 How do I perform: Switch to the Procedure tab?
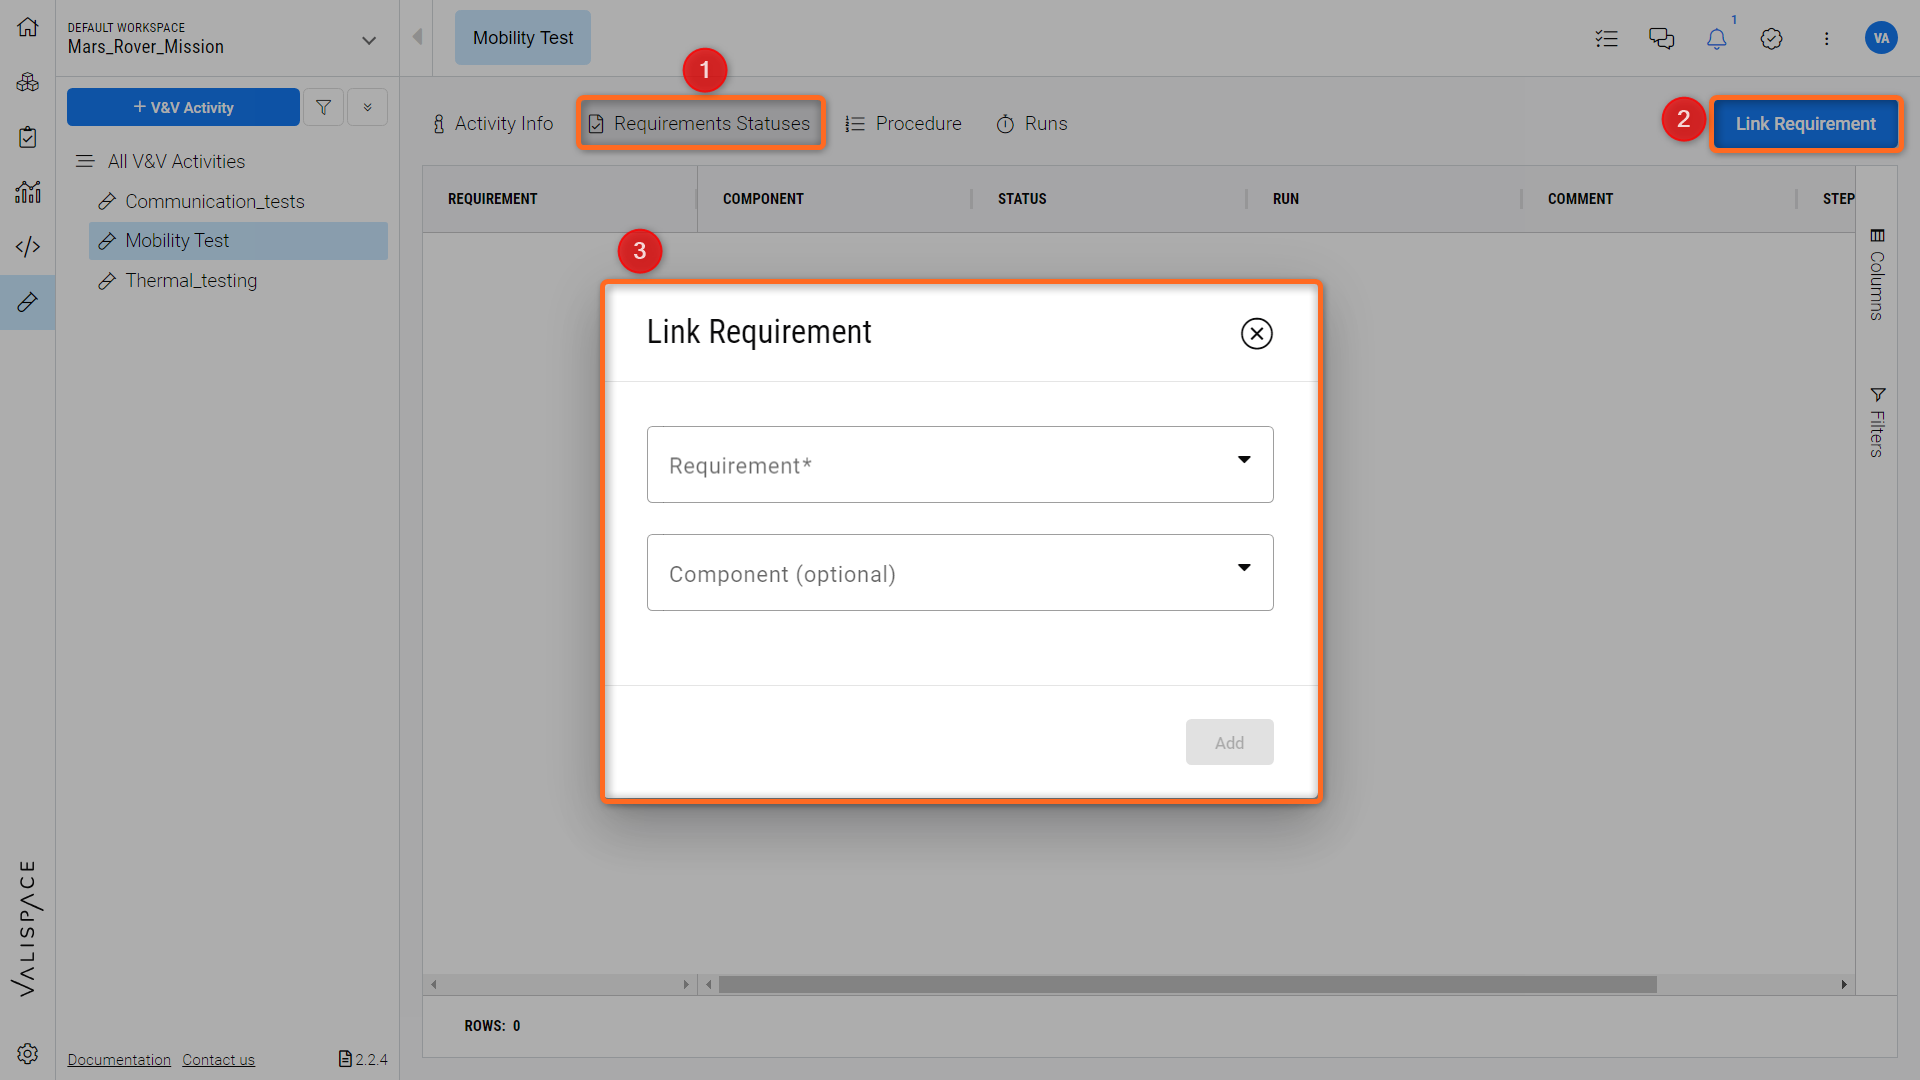[x=903, y=124]
